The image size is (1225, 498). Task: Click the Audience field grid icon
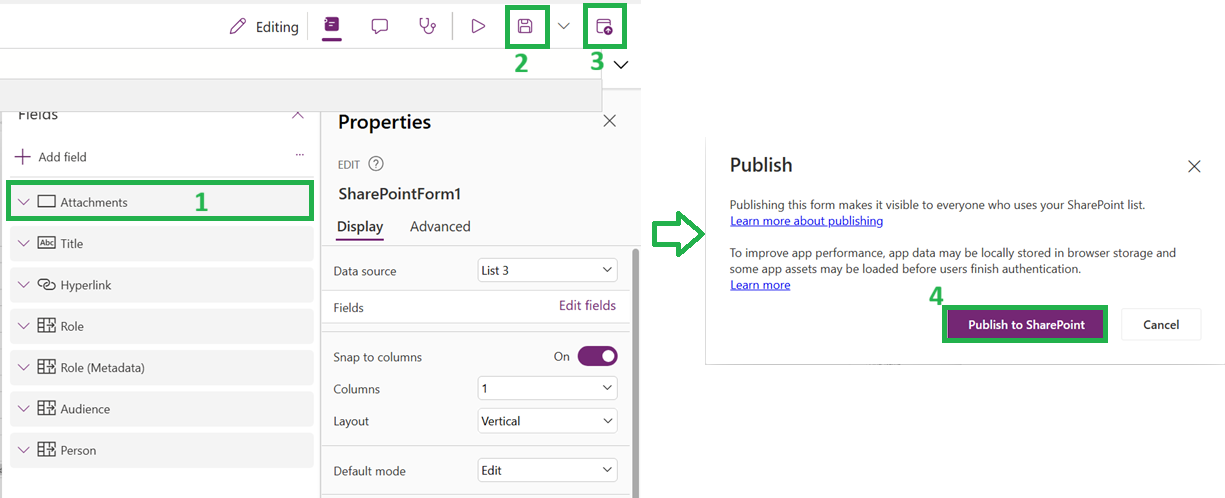pos(46,409)
